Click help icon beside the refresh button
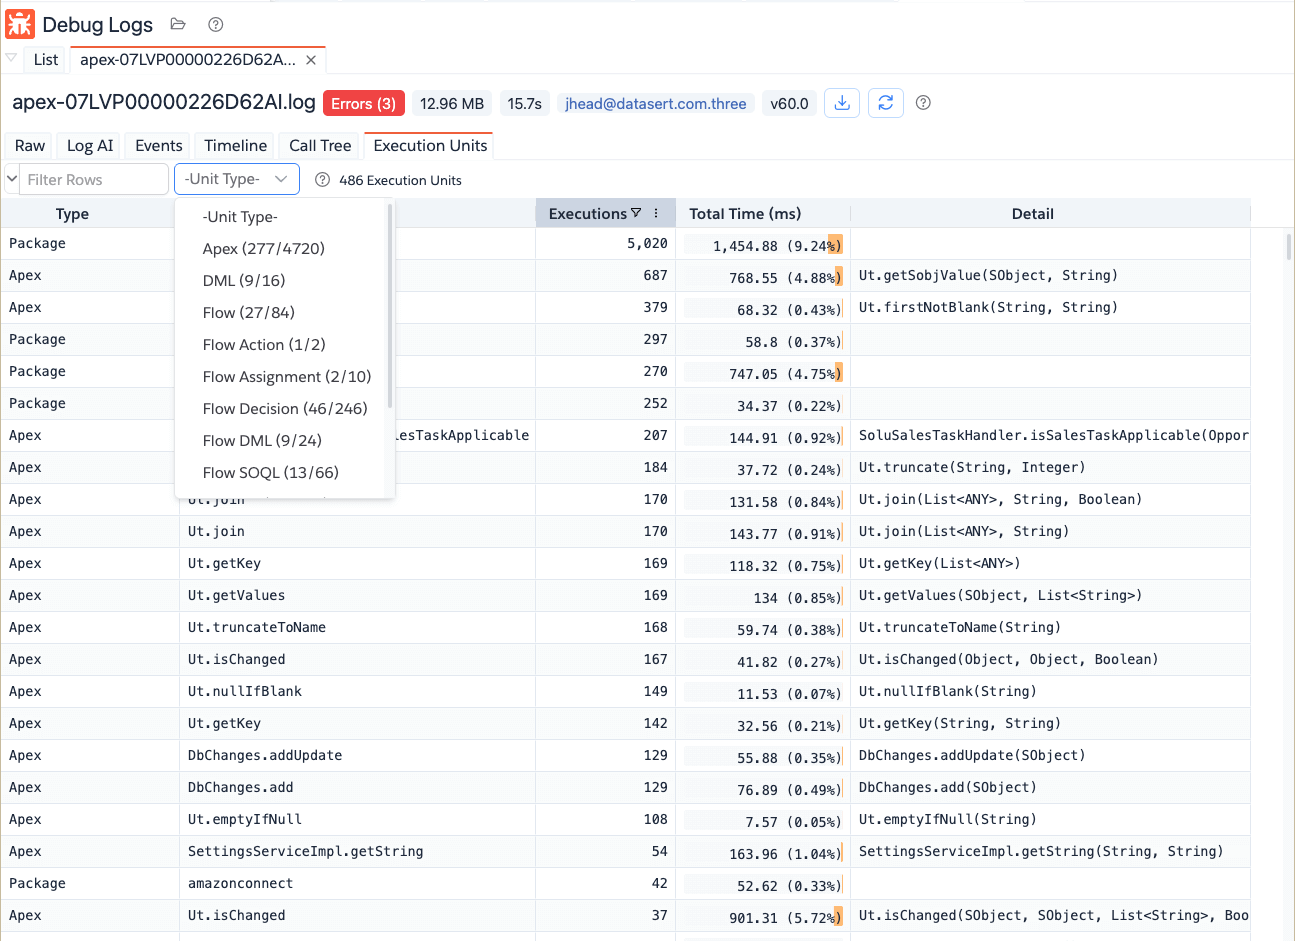Screen dimensions: 1295x941 coord(923,103)
